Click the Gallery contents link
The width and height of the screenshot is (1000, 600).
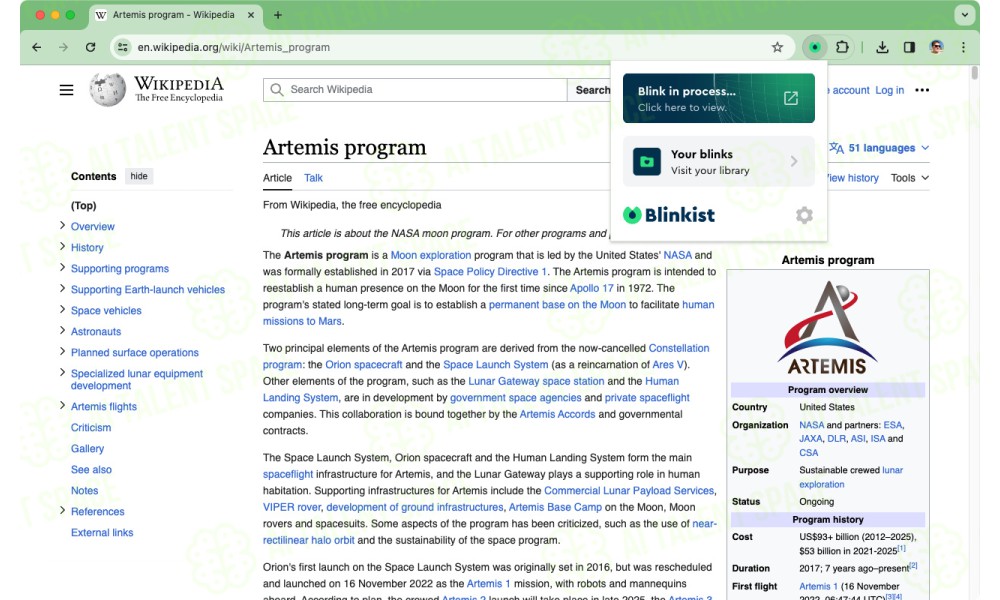[87, 449]
